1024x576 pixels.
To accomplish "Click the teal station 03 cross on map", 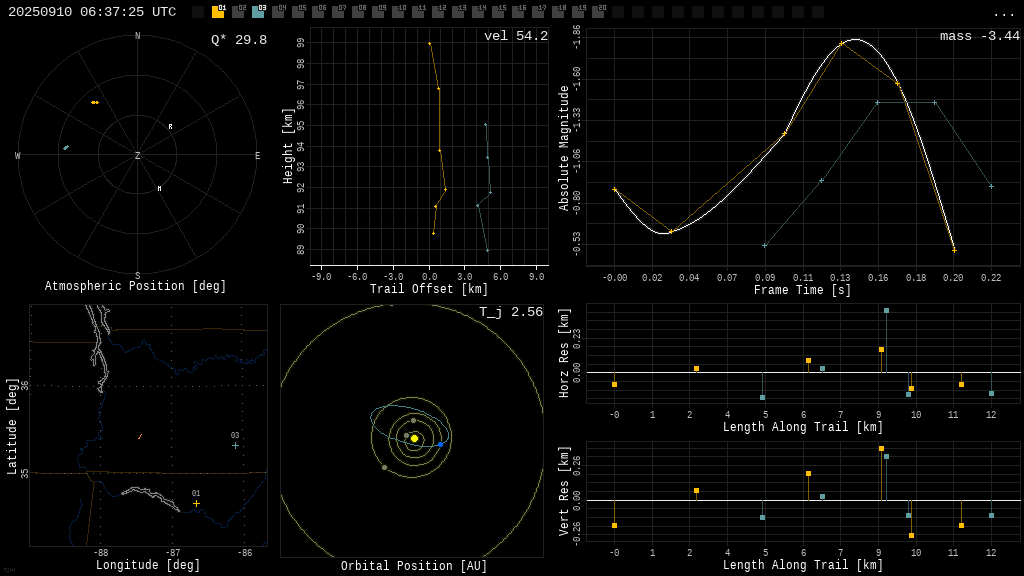I will pyautogui.click(x=236, y=445).
